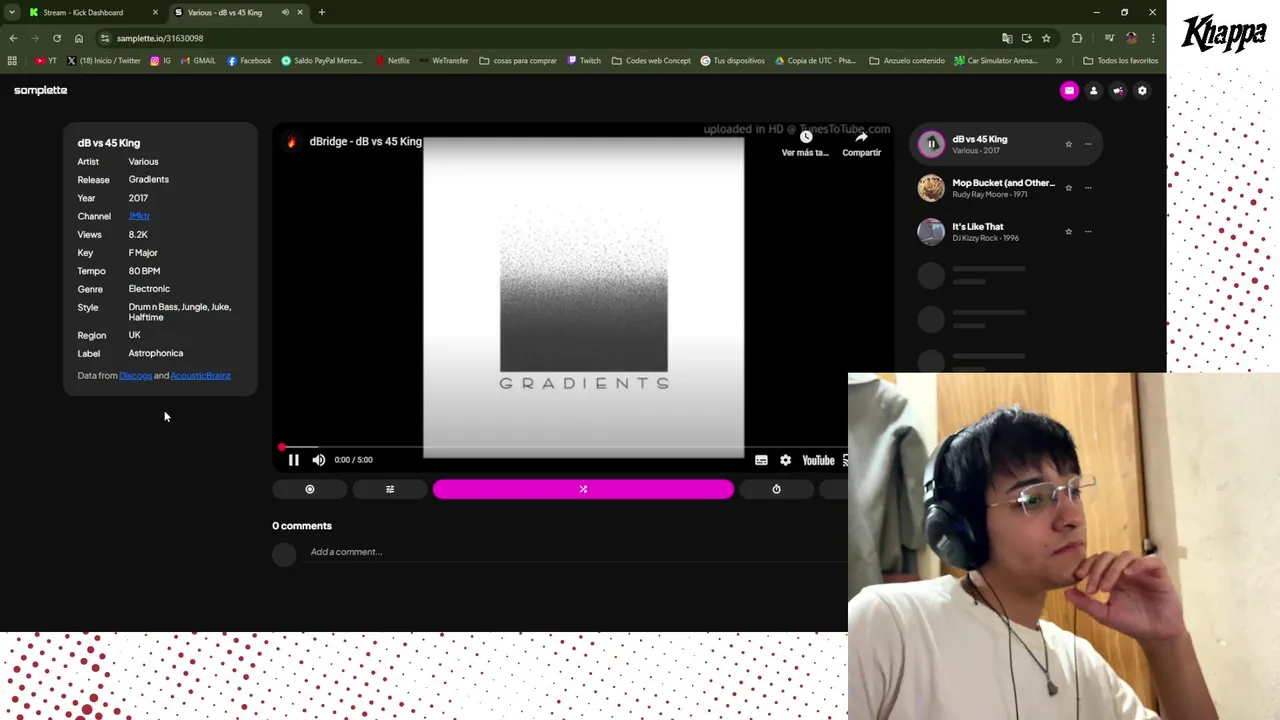Open the AcousticBrainz link
This screenshot has height=720, width=1280.
pos(201,376)
